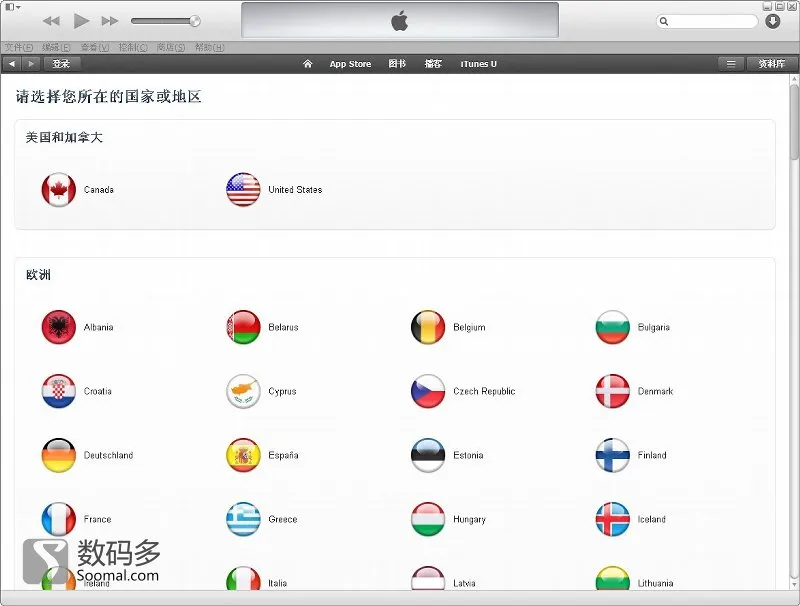This screenshot has height=606, width=800.
Task: Choose the Lithuania country link
Action: pos(656,583)
